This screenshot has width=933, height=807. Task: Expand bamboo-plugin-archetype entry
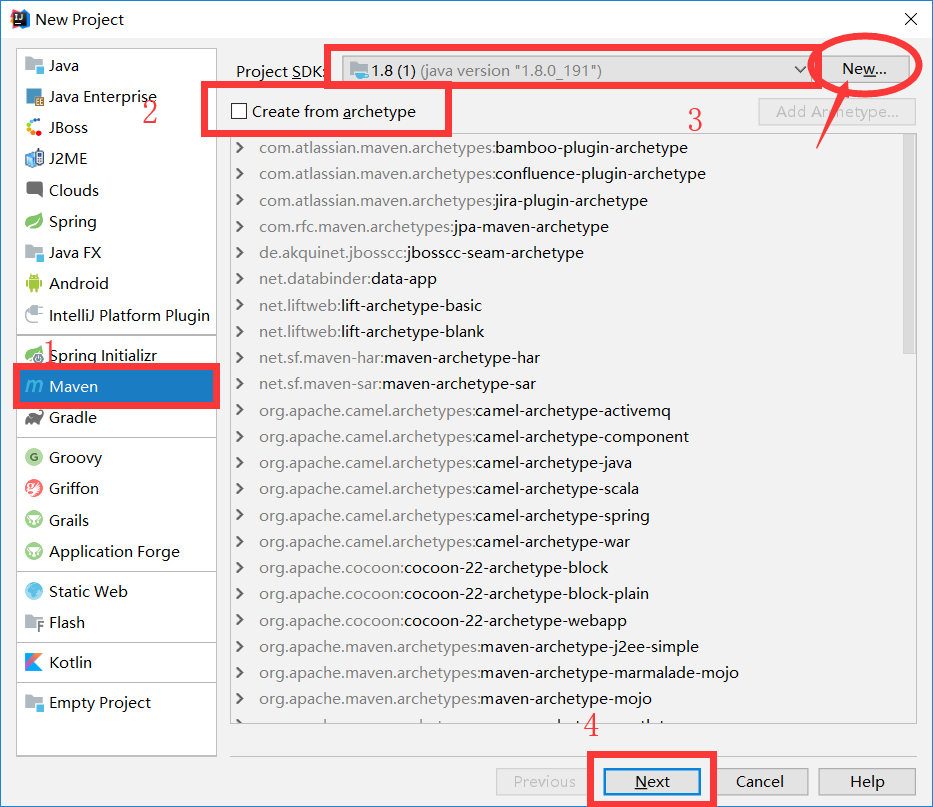[240, 148]
